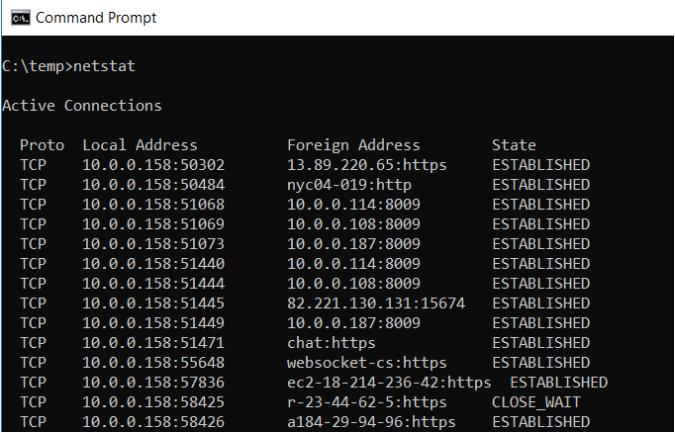Viewport: 675px width, 433px height.
Task: Click local address 10.0.0.158:51445
Action: [153, 303]
